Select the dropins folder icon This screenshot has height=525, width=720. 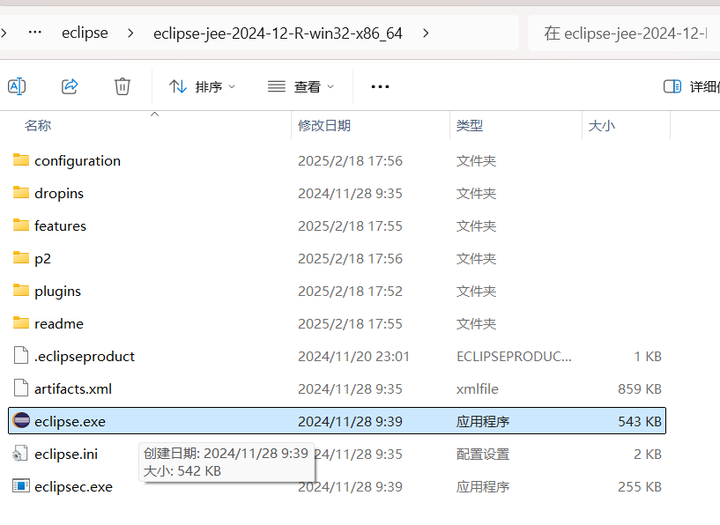(21, 192)
